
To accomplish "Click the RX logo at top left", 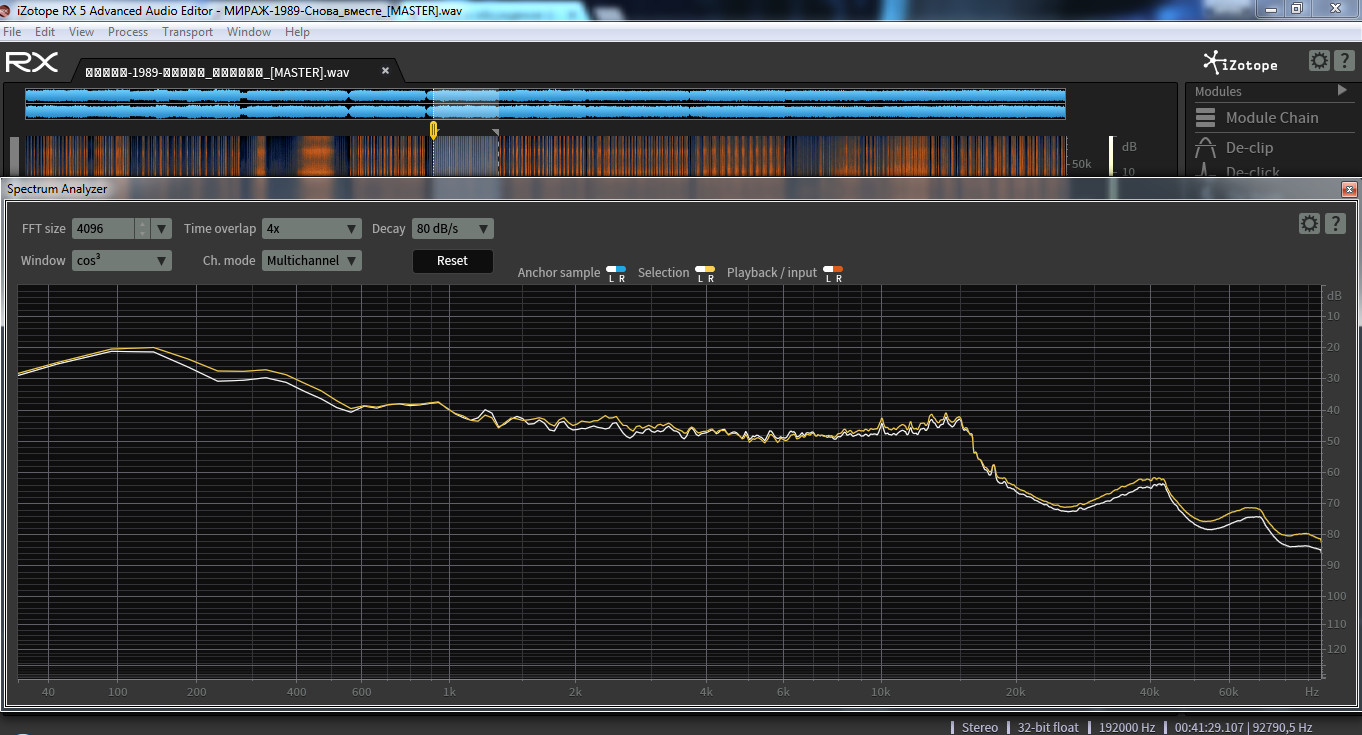I will 32,63.
